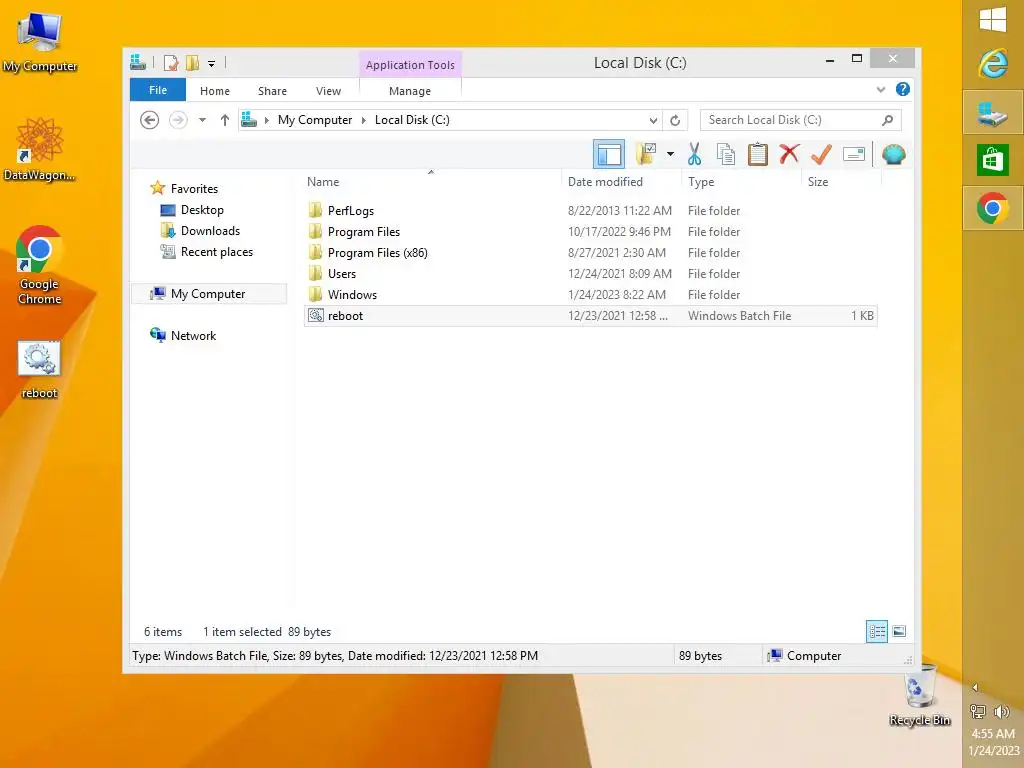This screenshot has height=768, width=1024.
Task: Switch to the Share ribbon tab
Action: (x=272, y=91)
